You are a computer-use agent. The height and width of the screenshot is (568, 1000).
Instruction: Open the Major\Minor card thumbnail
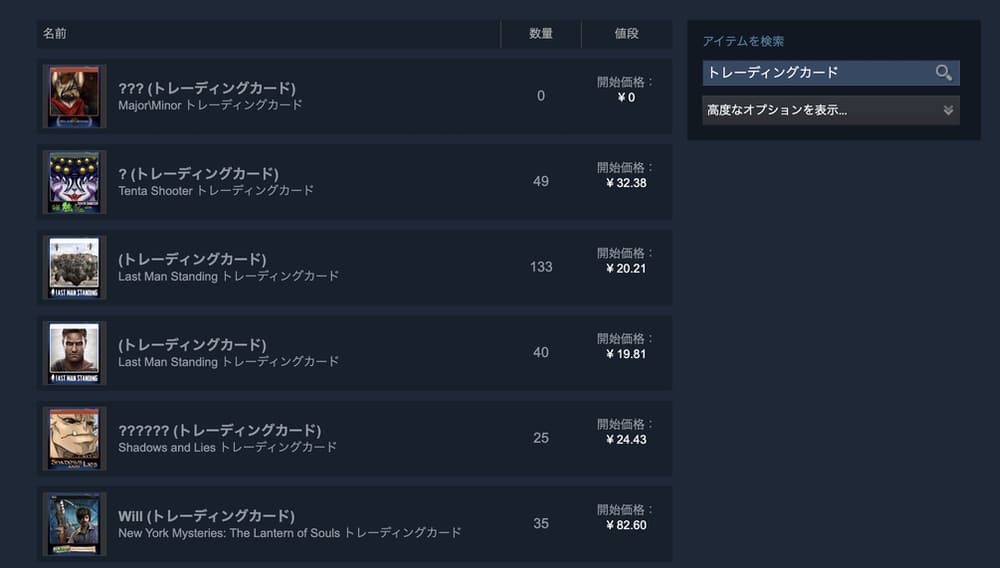point(74,96)
